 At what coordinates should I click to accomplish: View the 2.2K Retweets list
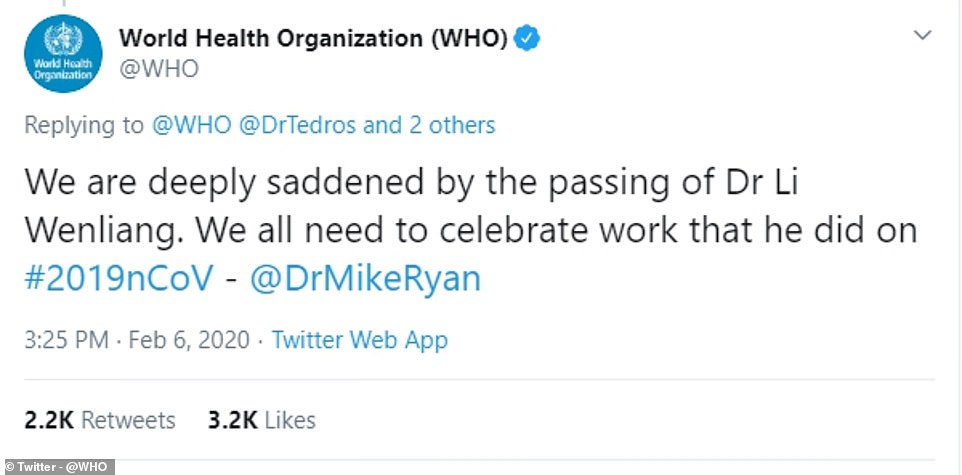click(98, 420)
